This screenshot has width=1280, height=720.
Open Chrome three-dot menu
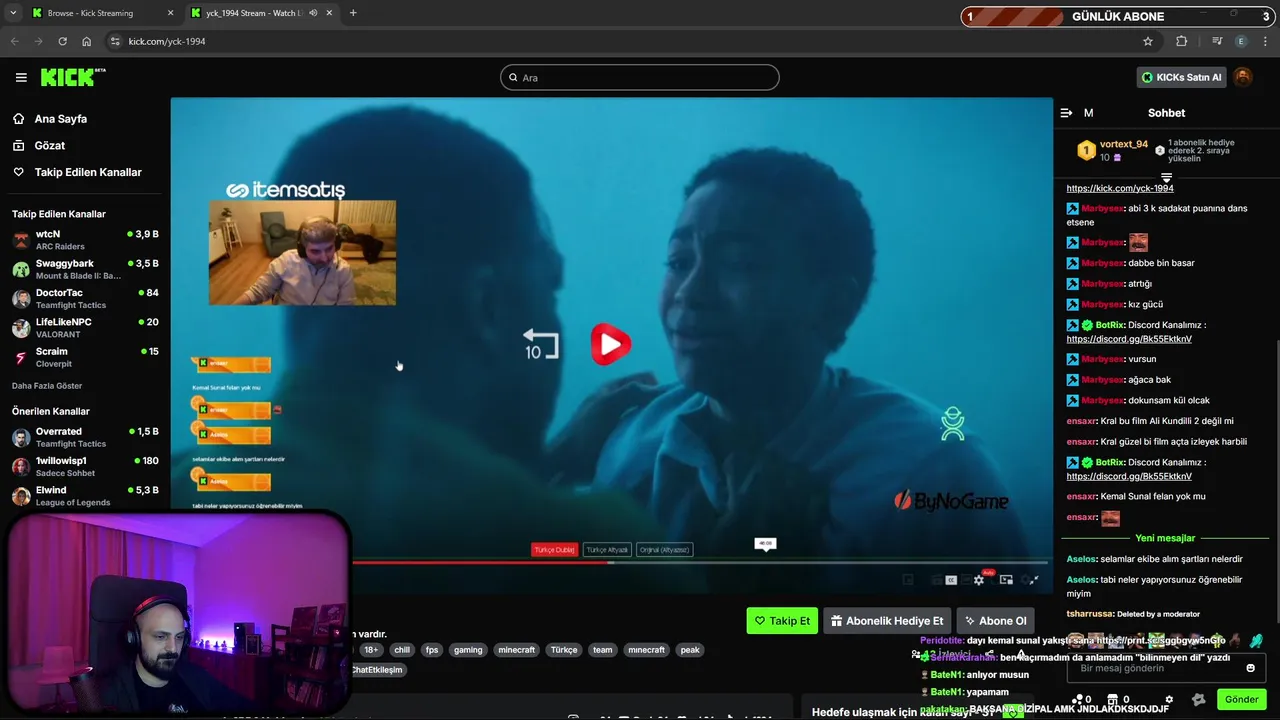coord(1265,41)
